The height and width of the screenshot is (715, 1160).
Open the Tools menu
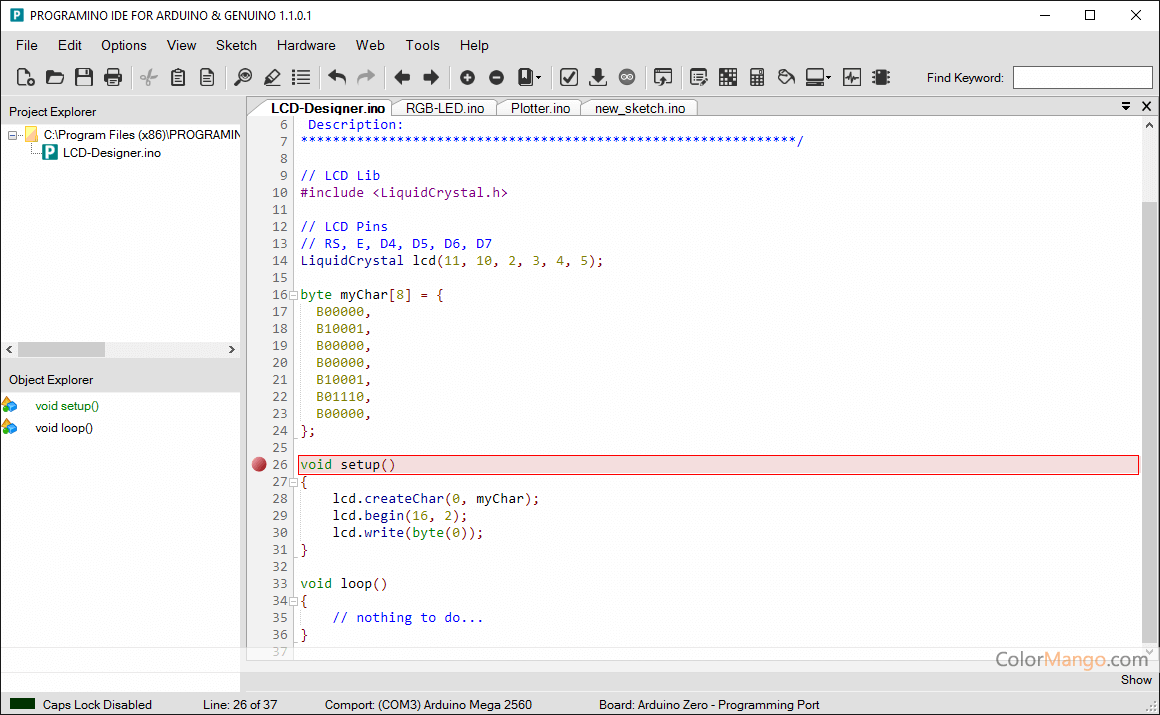(x=422, y=45)
